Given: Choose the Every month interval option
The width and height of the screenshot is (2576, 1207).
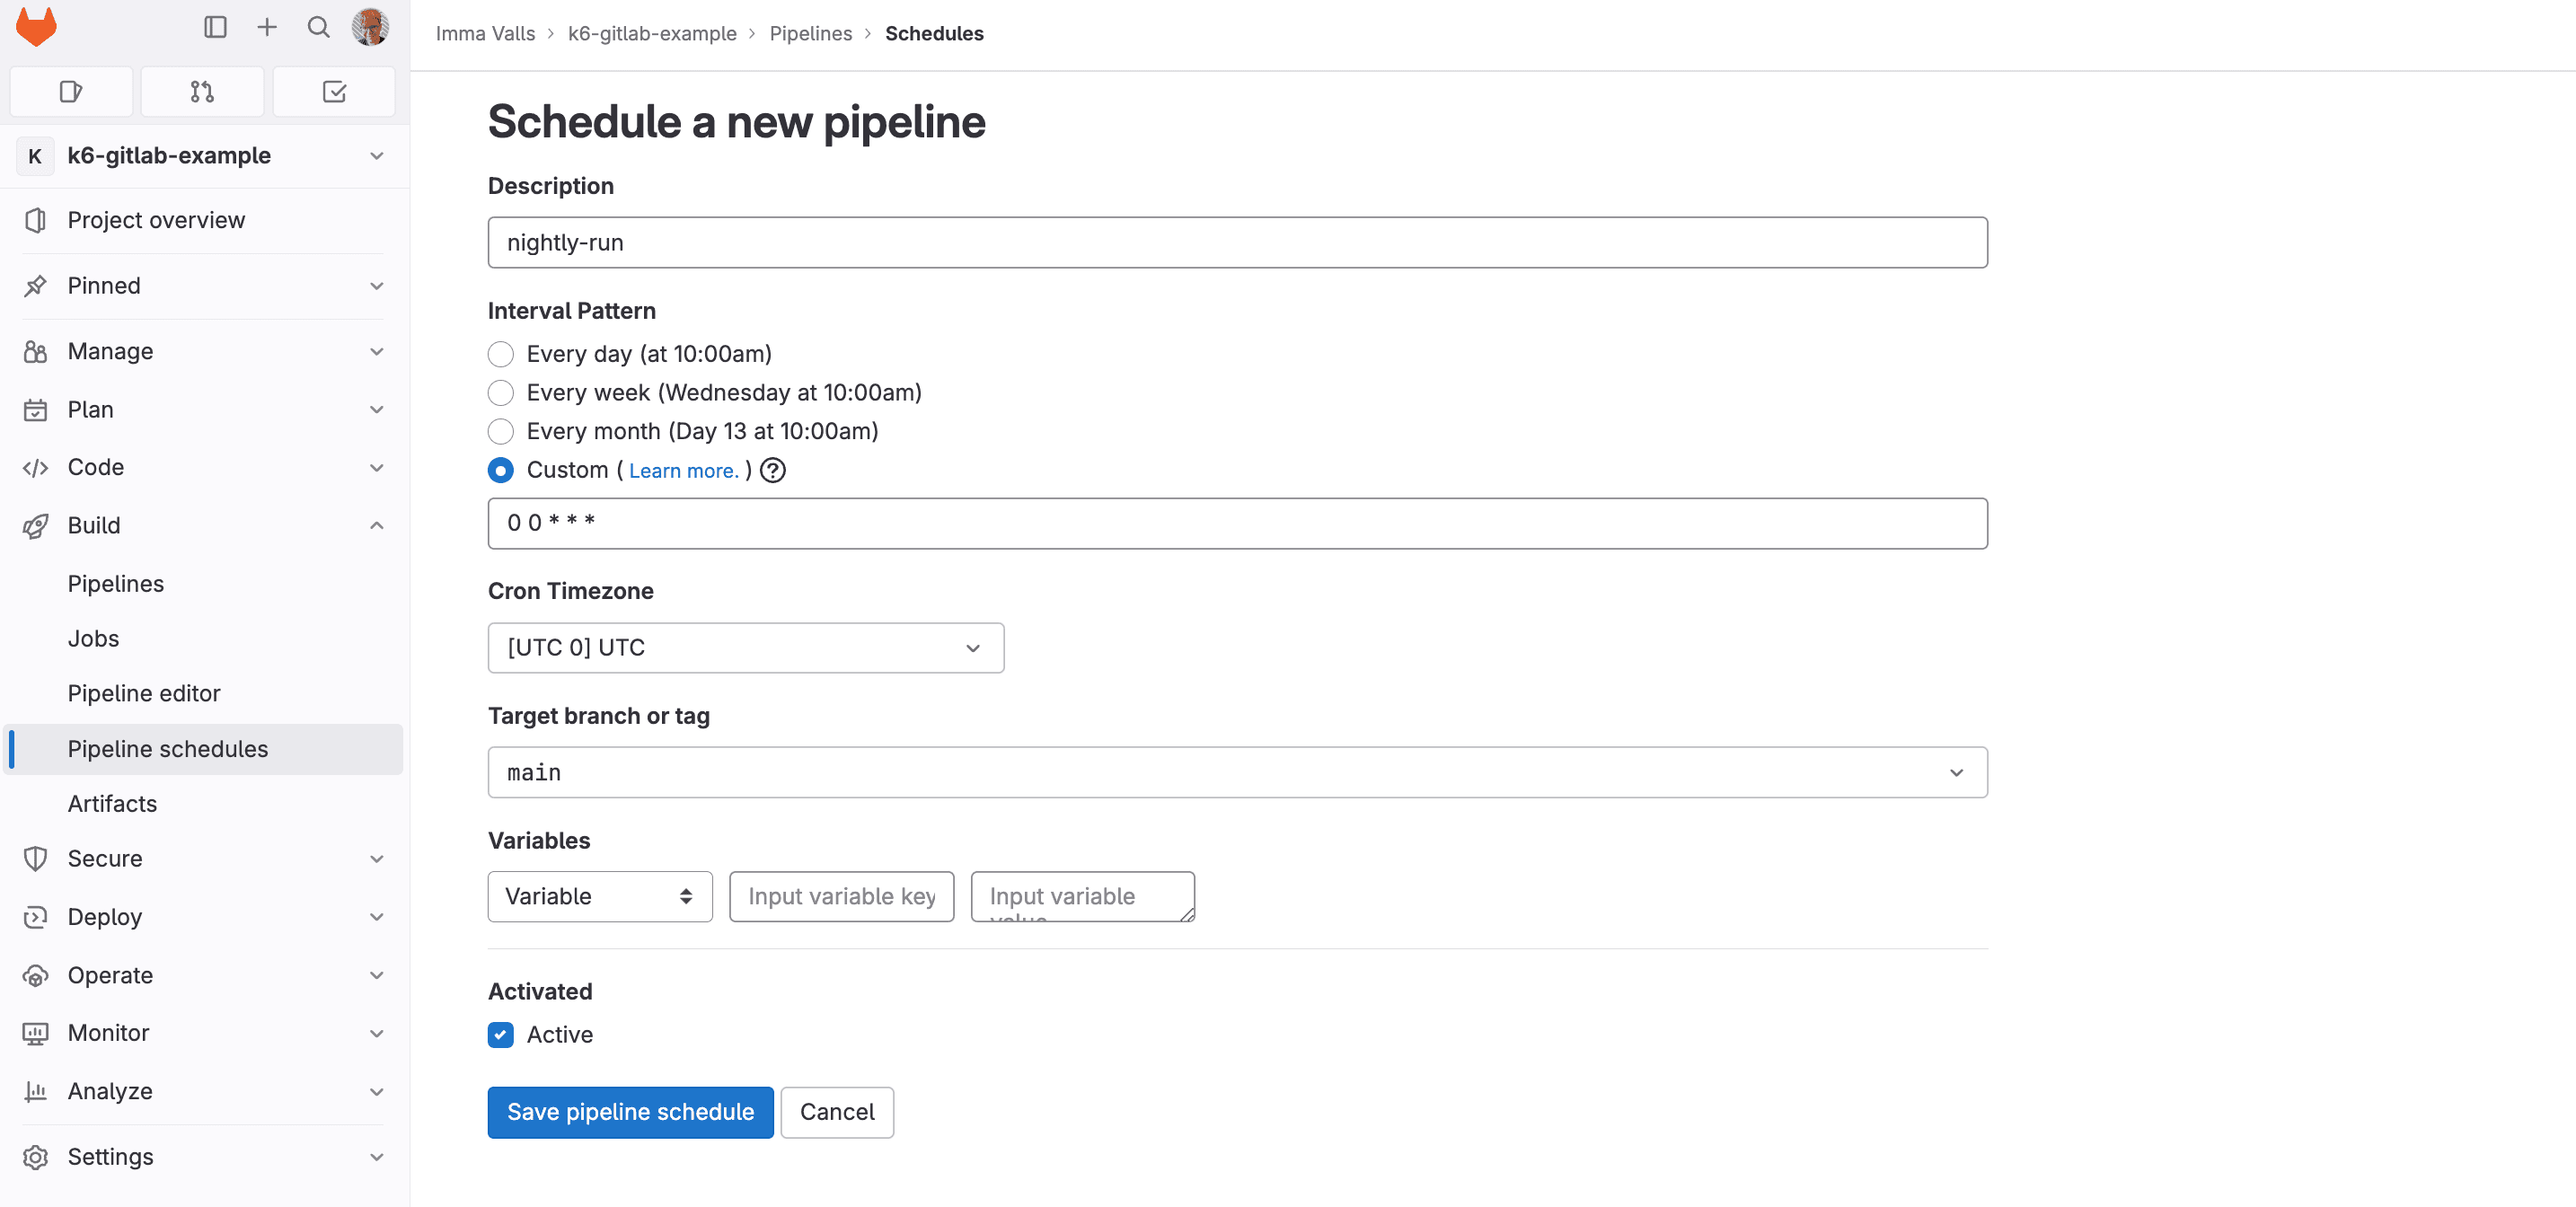Looking at the screenshot, I should click(x=500, y=431).
